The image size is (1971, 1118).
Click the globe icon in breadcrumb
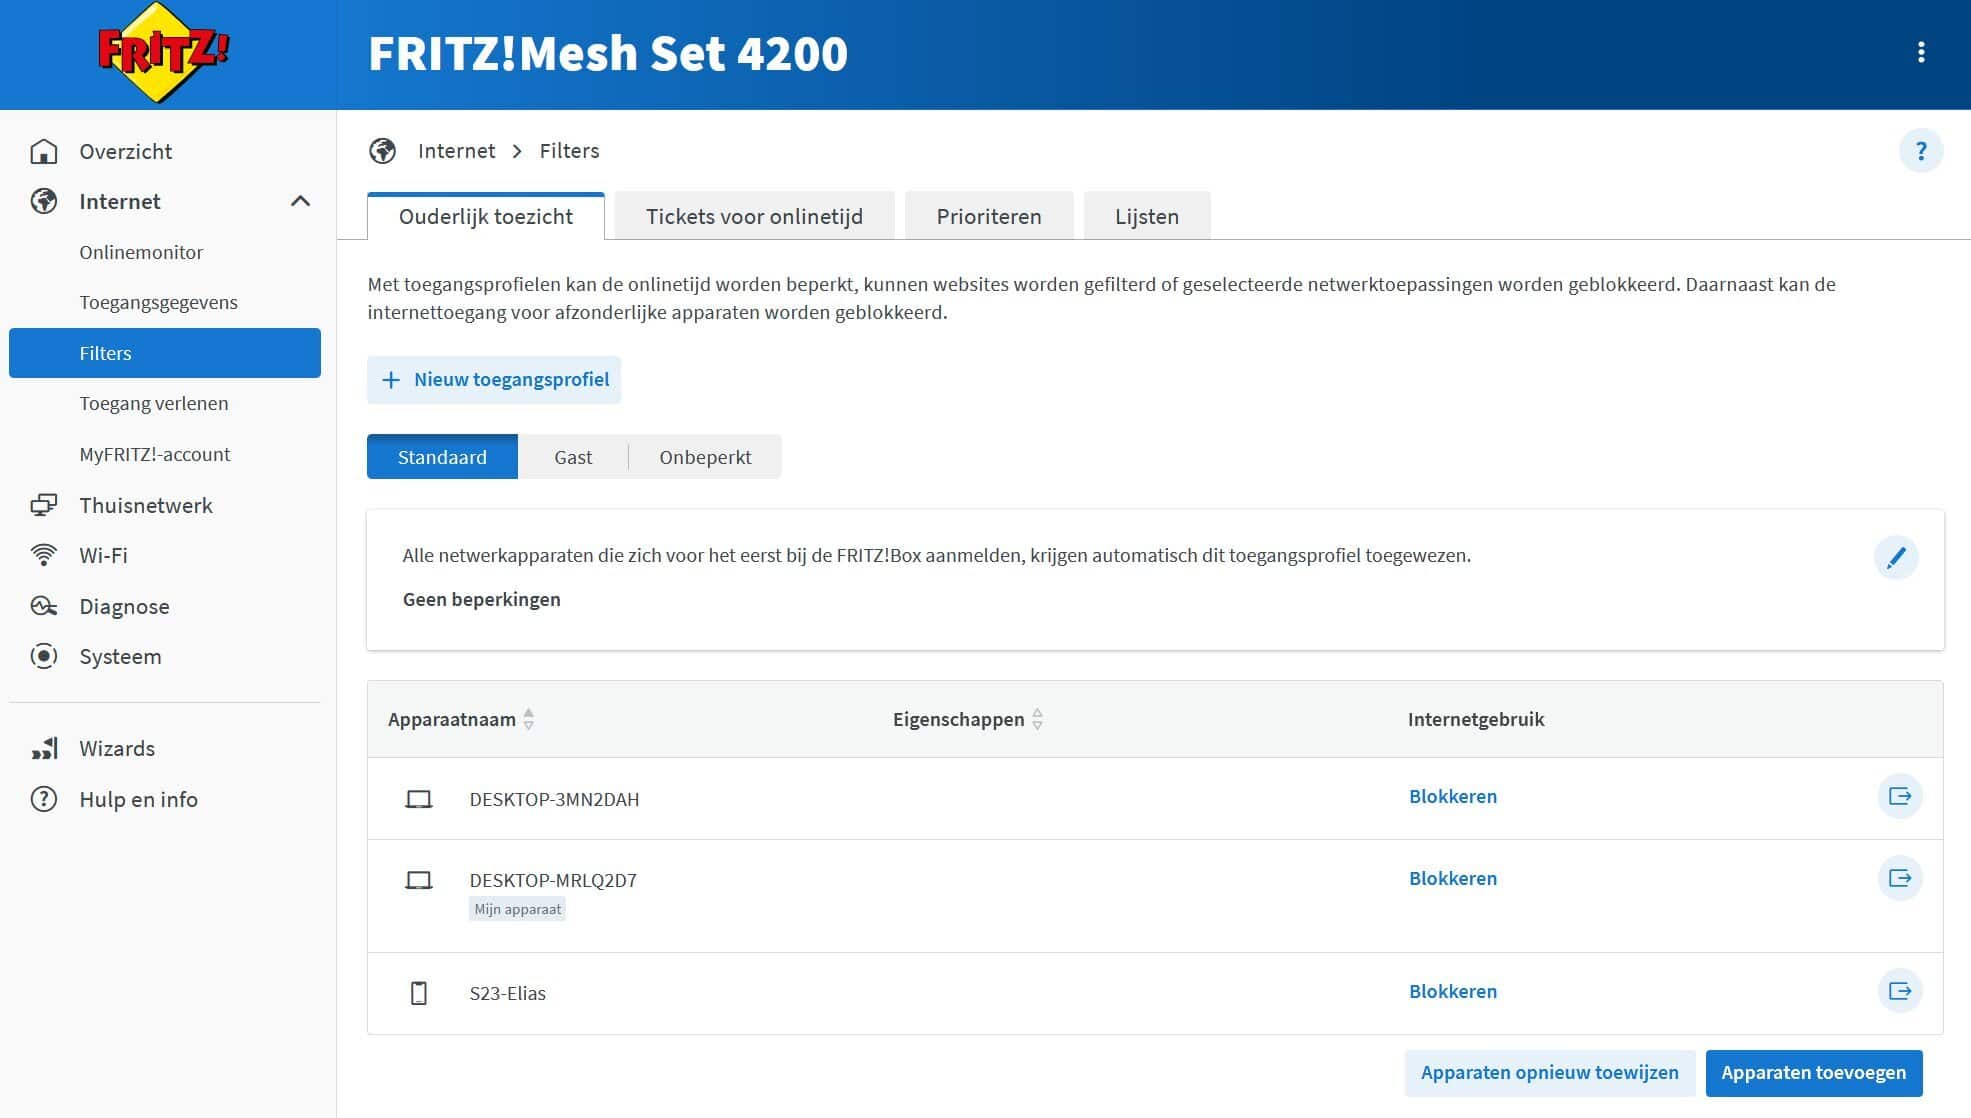[382, 151]
